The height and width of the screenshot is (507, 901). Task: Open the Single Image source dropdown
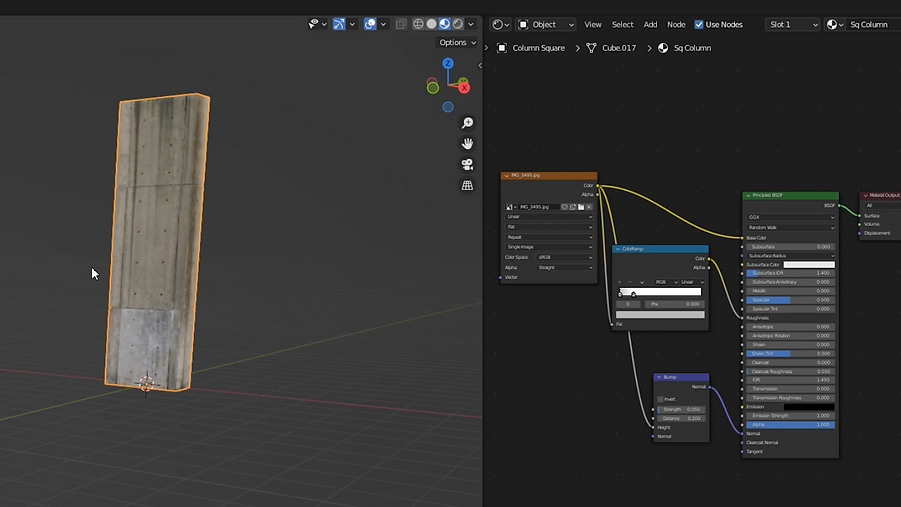pos(549,247)
